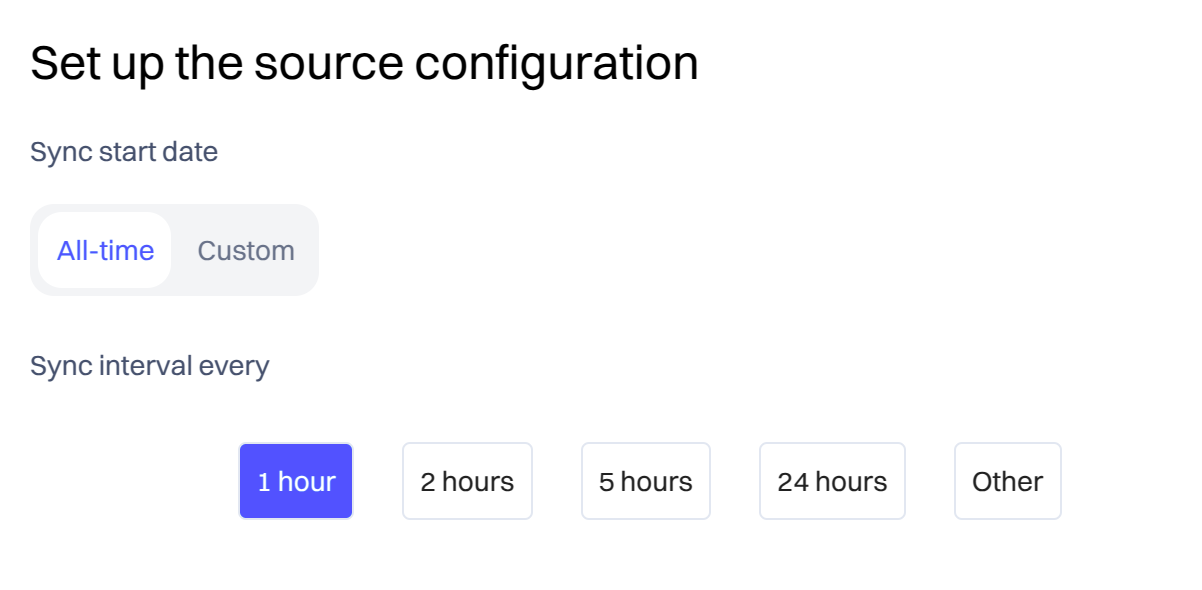This screenshot has height=590, width=1202.
Task: Sync every five hours button
Action: [646, 481]
